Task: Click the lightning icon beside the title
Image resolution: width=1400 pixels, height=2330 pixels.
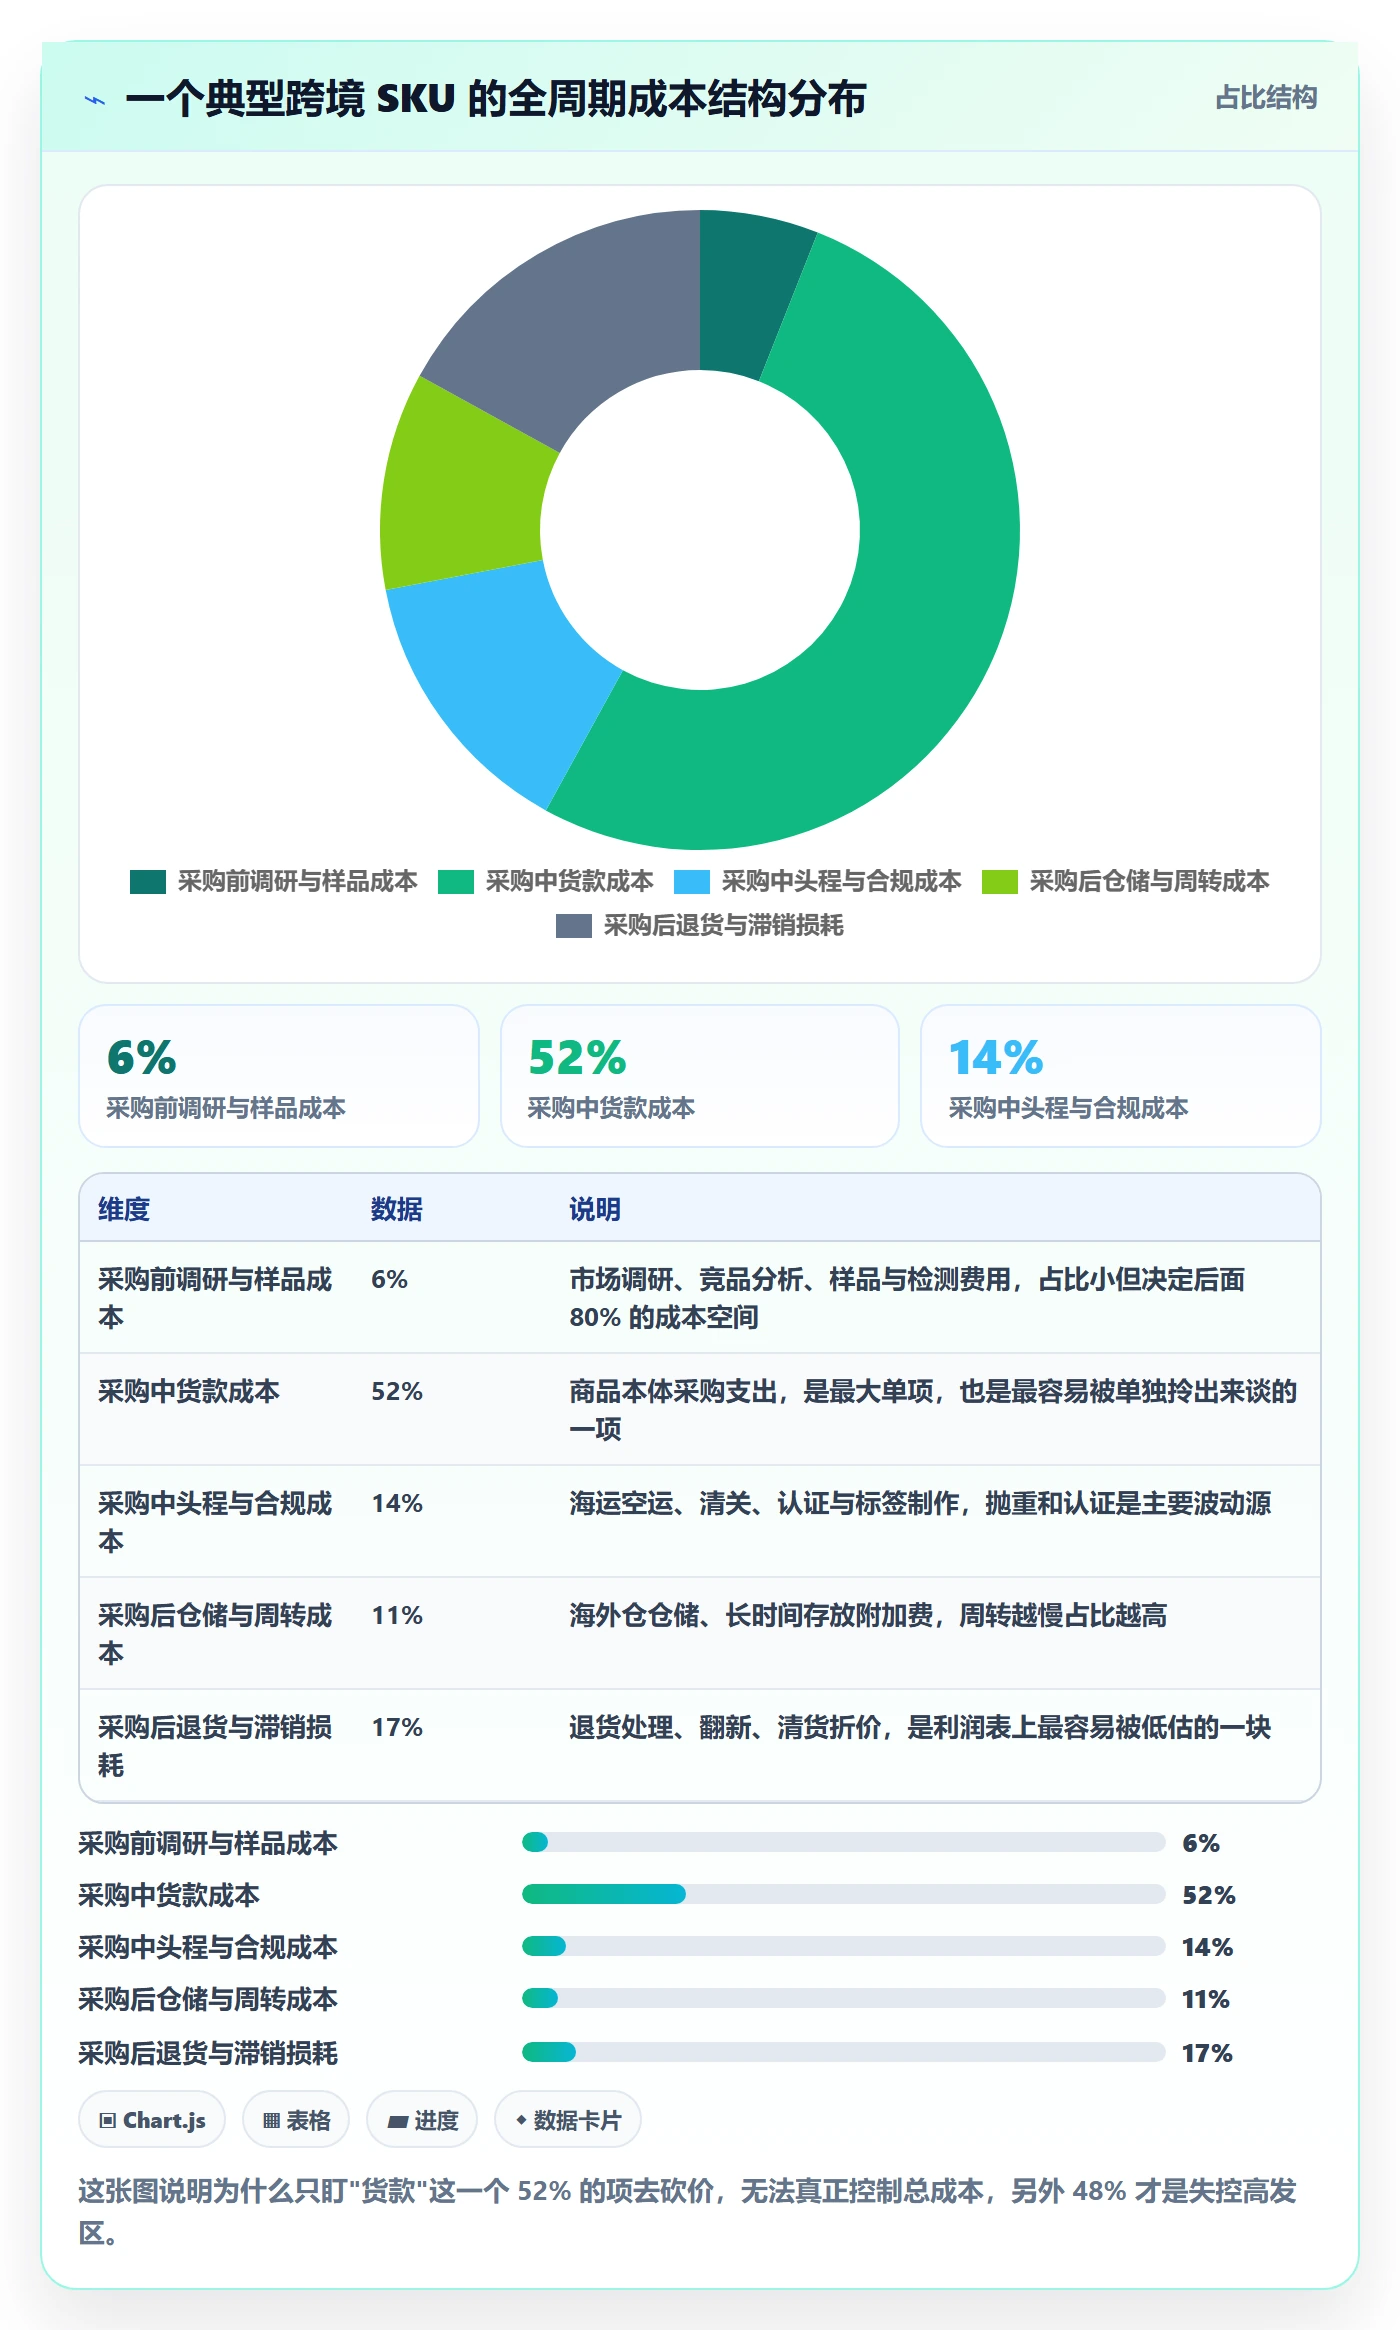Action: (x=95, y=100)
